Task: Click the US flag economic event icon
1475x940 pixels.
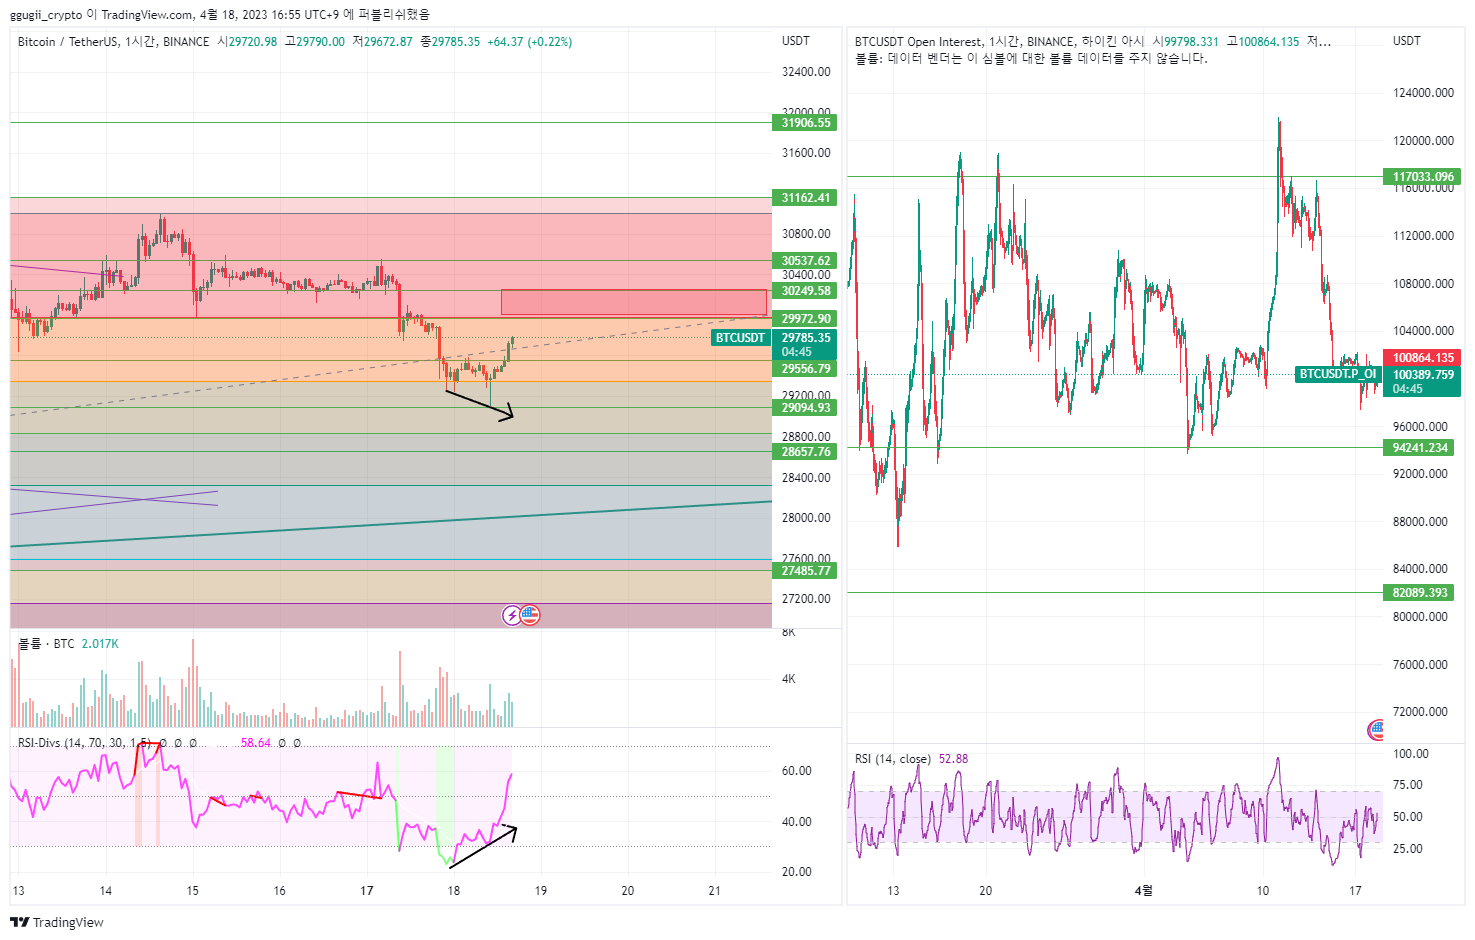Action: [530, 615]
